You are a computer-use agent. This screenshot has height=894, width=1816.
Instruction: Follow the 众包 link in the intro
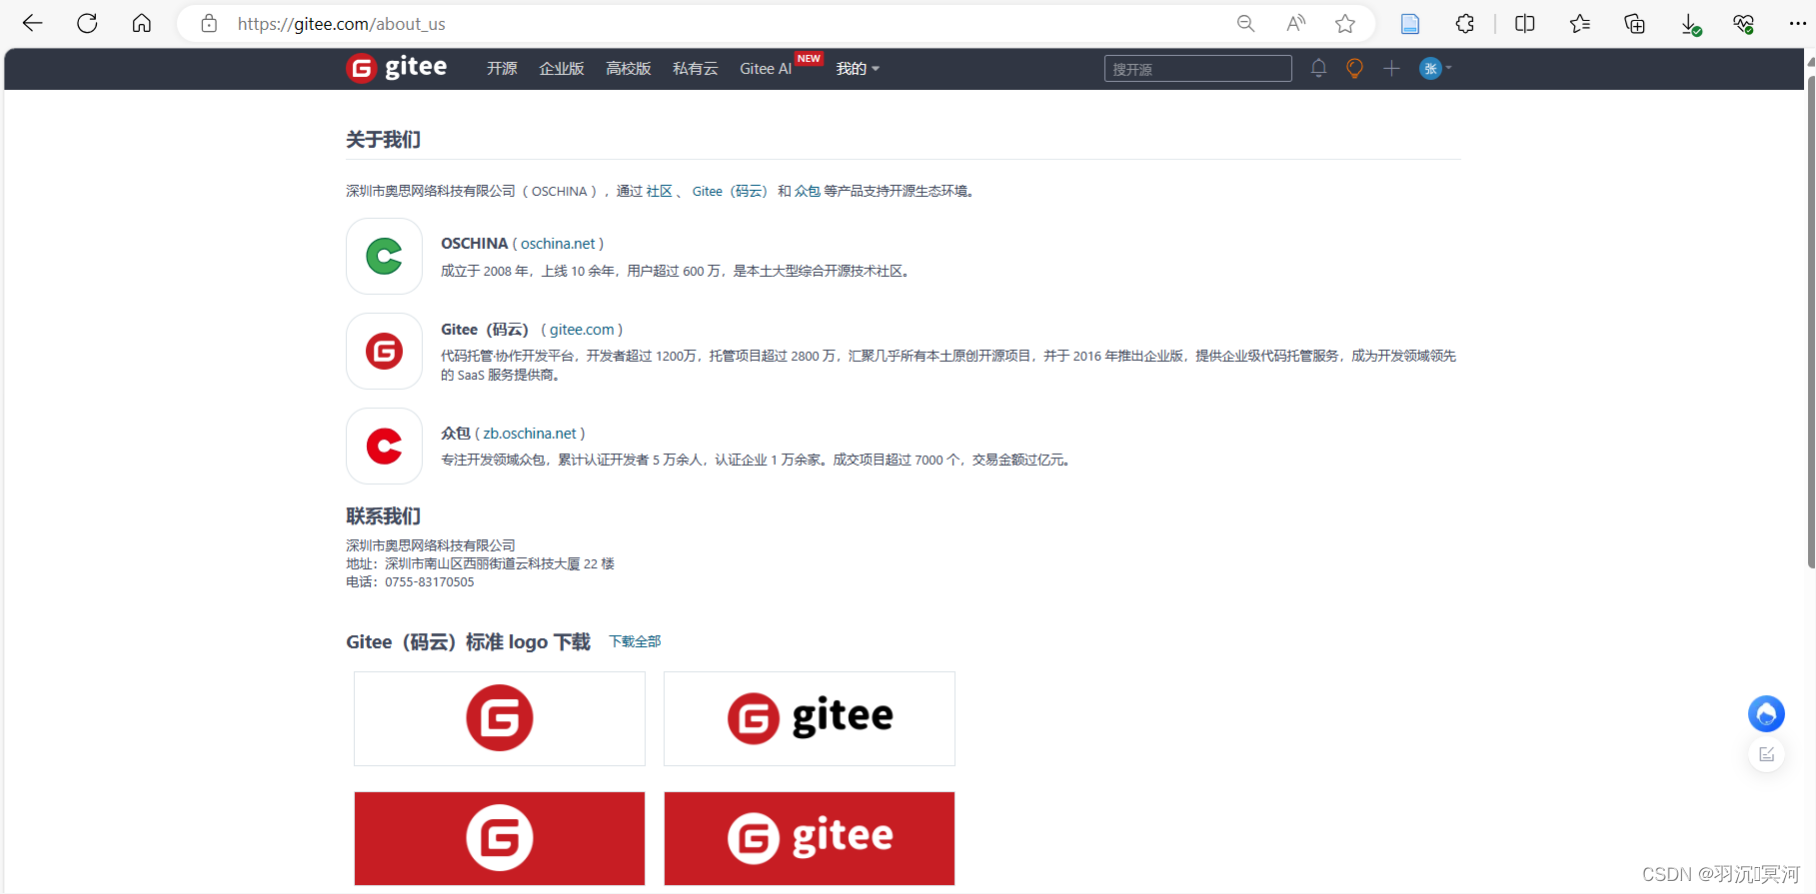(807, 191)
